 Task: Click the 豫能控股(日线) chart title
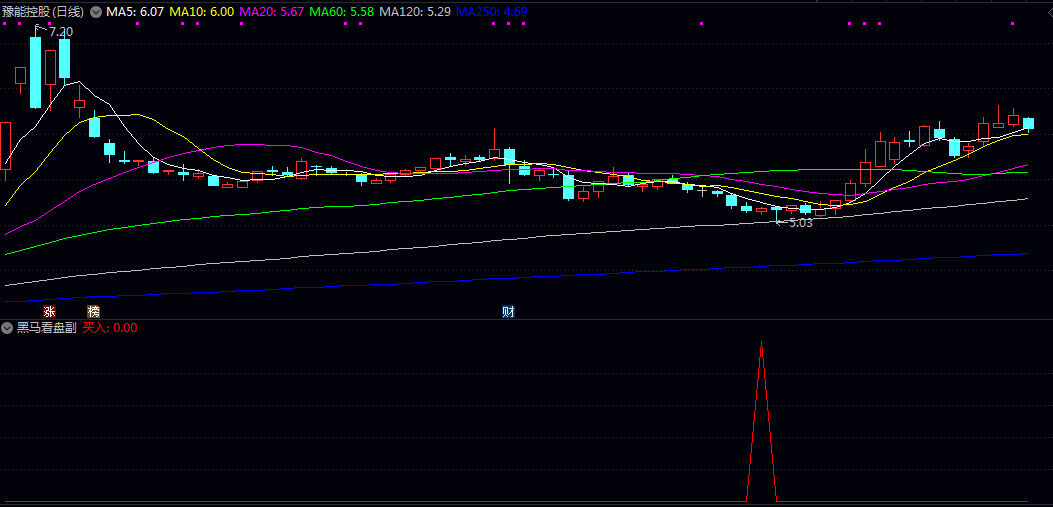[43, 12]
